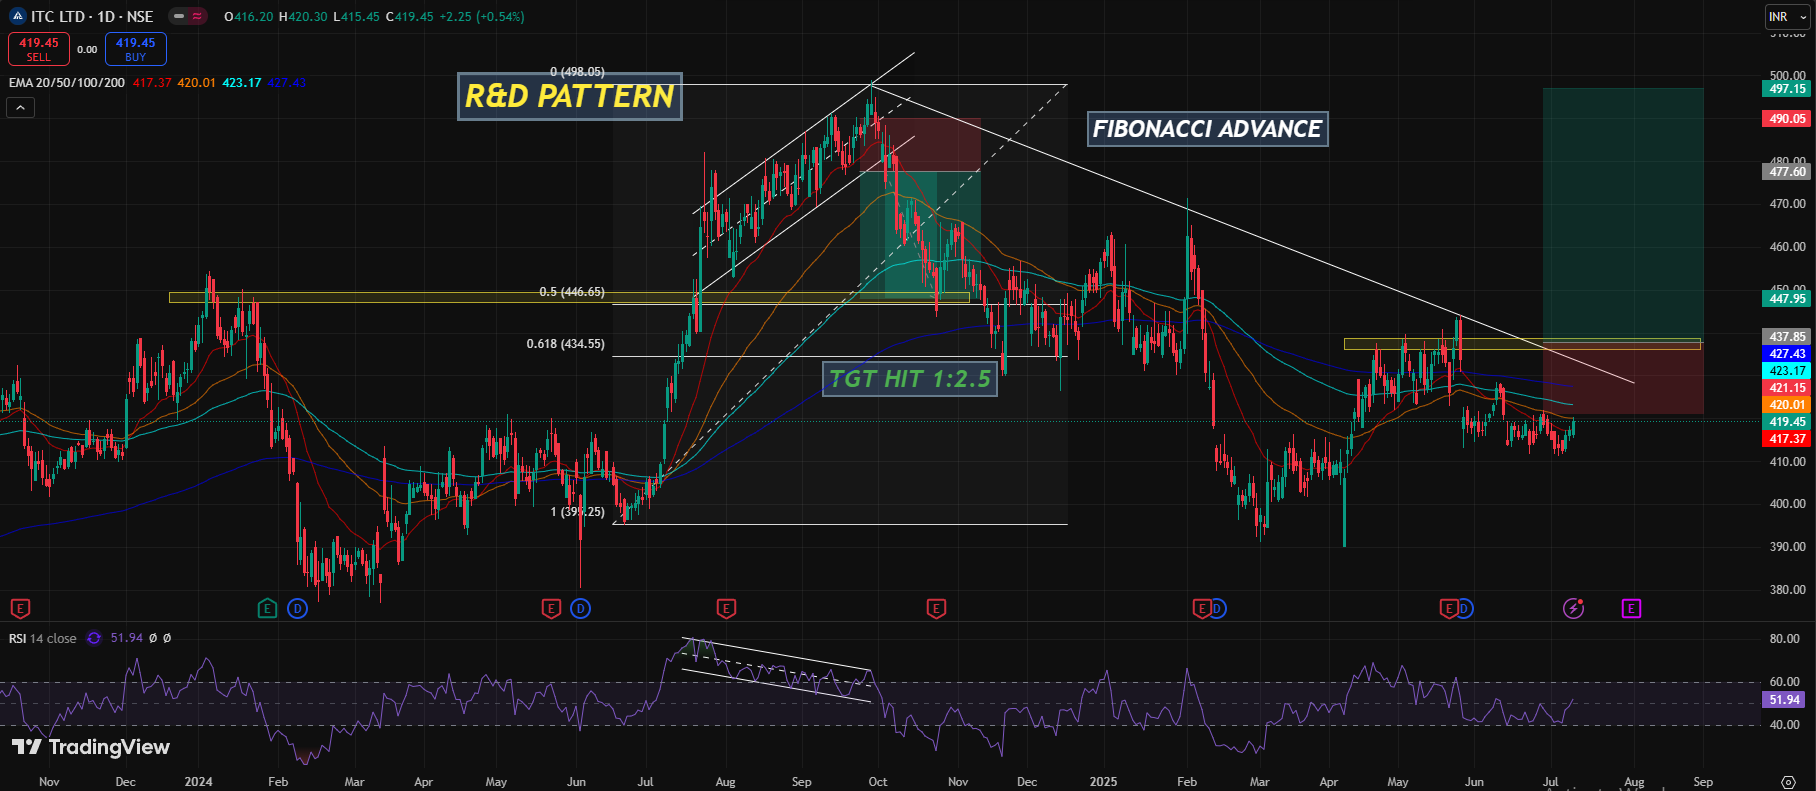Viewport: 1816px width, 791px height.
Task: Click the gray 437.85 price-axis label
Action: (x=1787, y=337)
